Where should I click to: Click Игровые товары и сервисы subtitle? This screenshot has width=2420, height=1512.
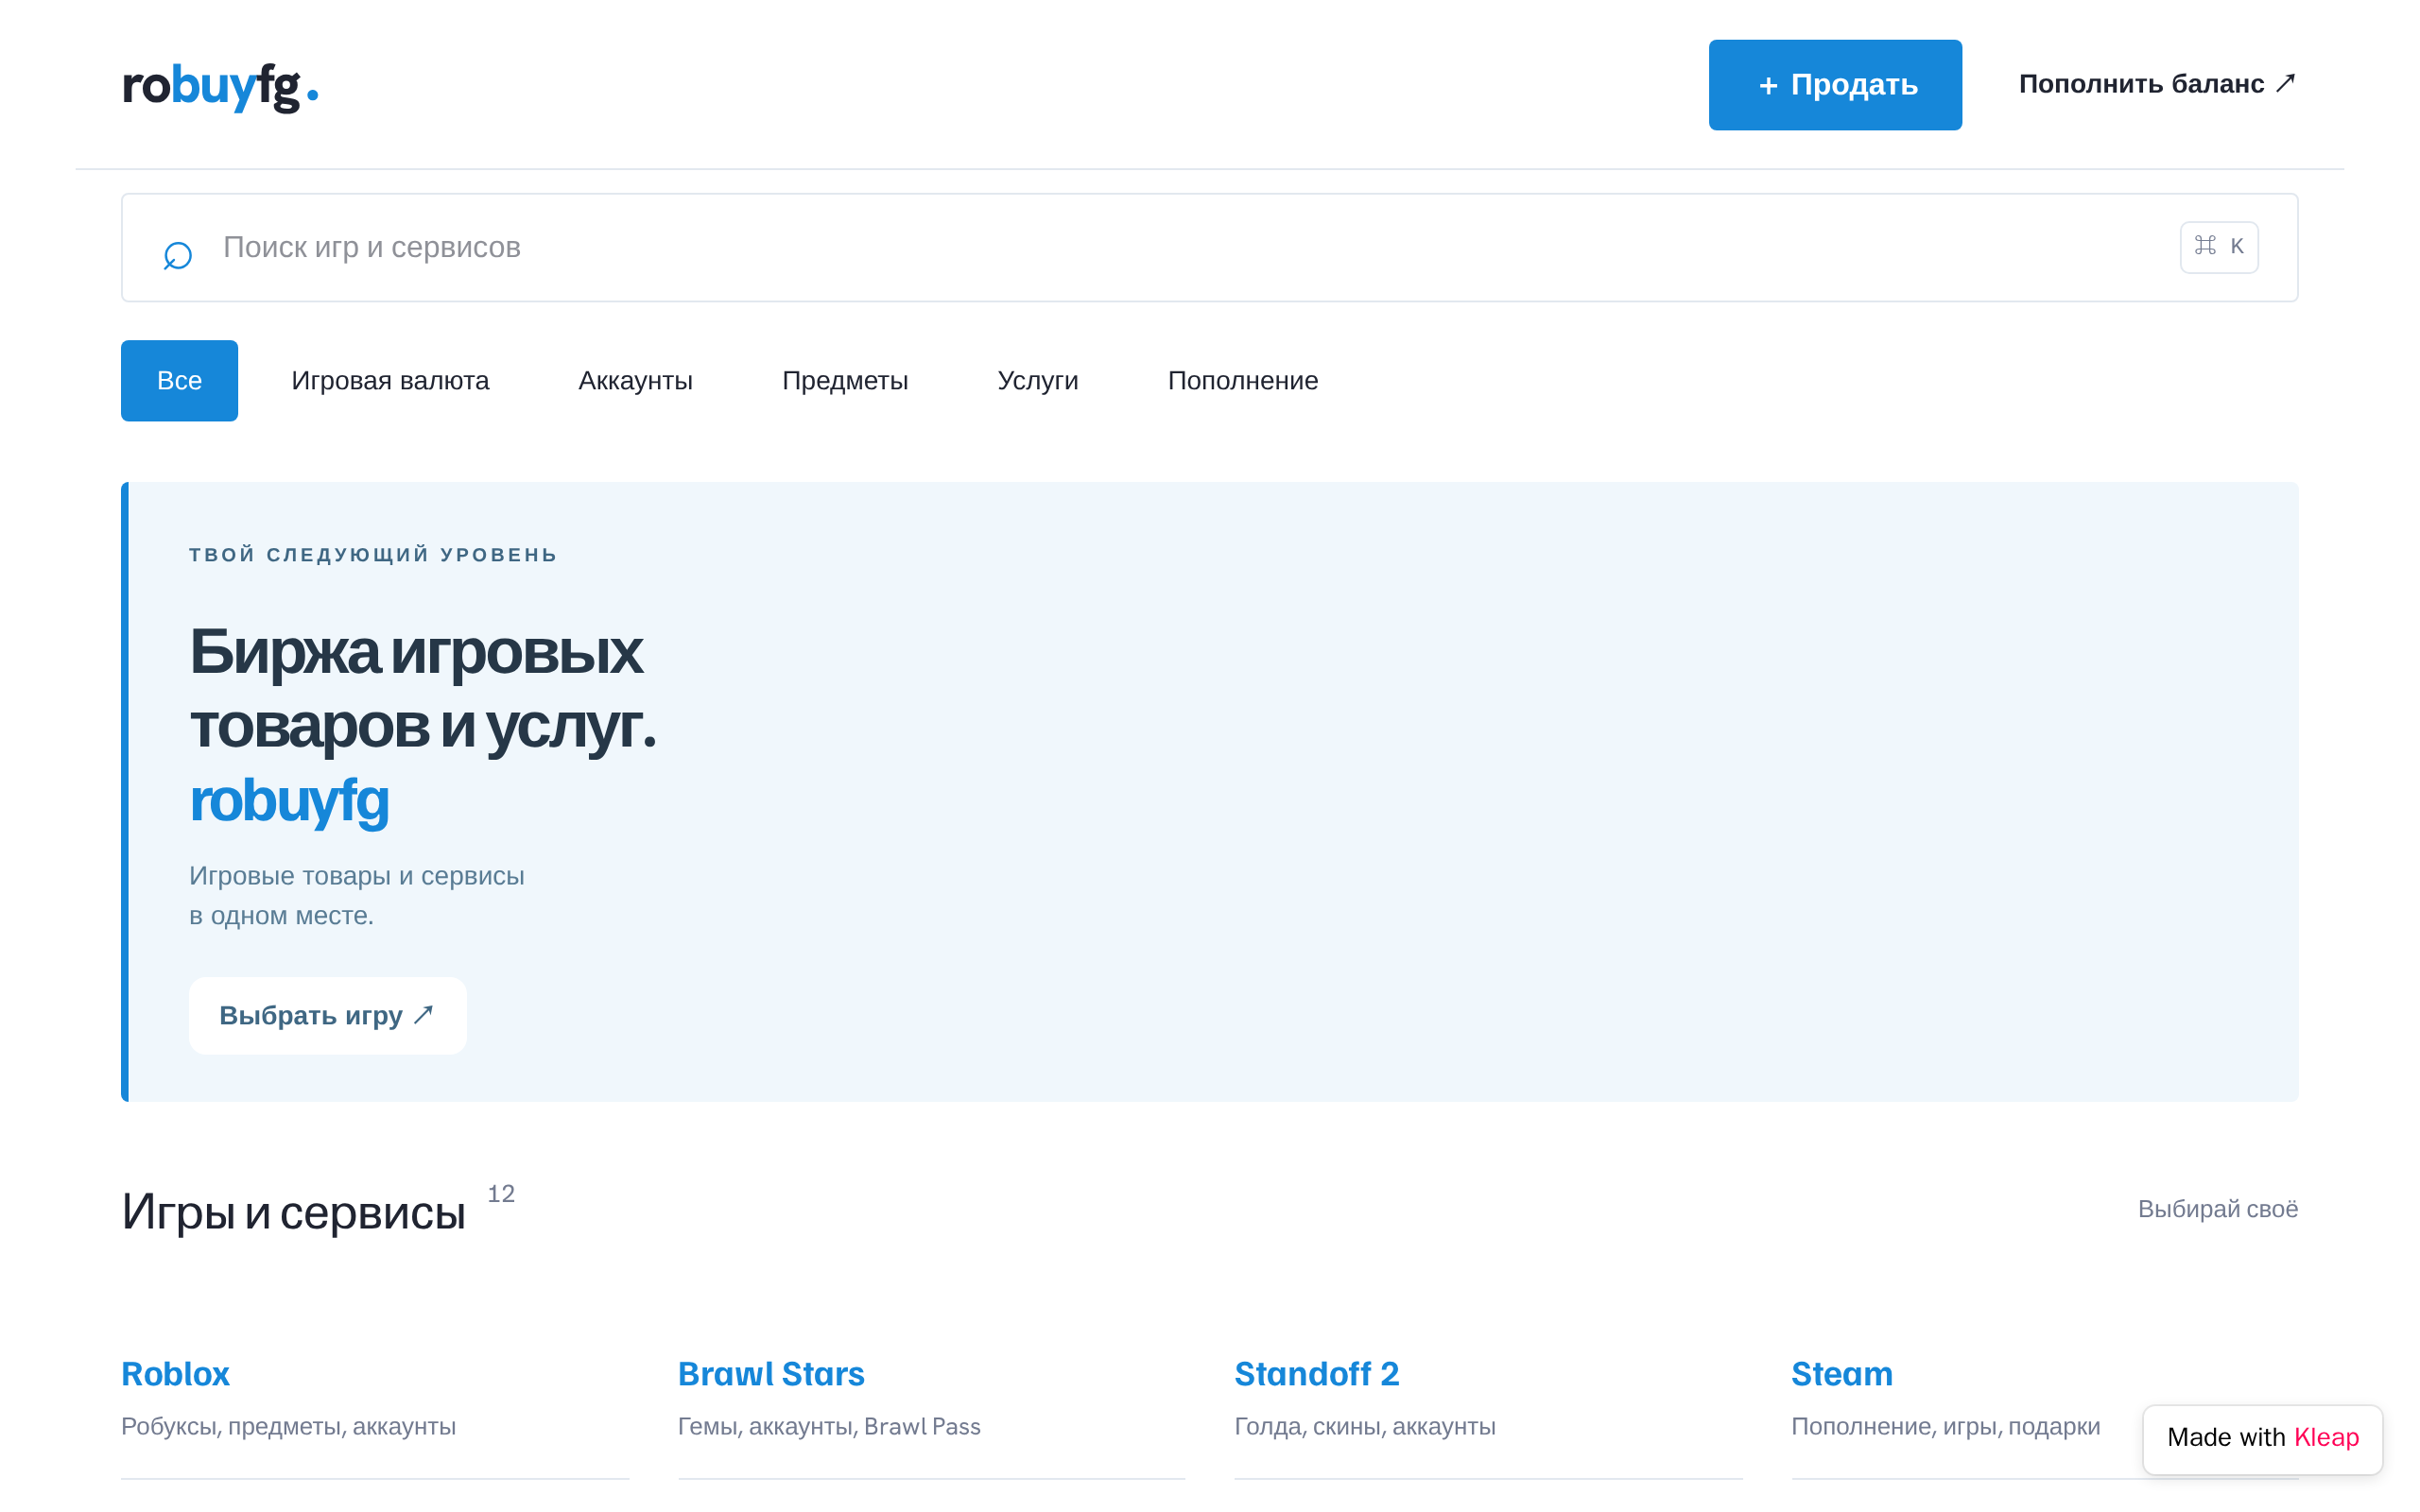[x=356, y=895]
